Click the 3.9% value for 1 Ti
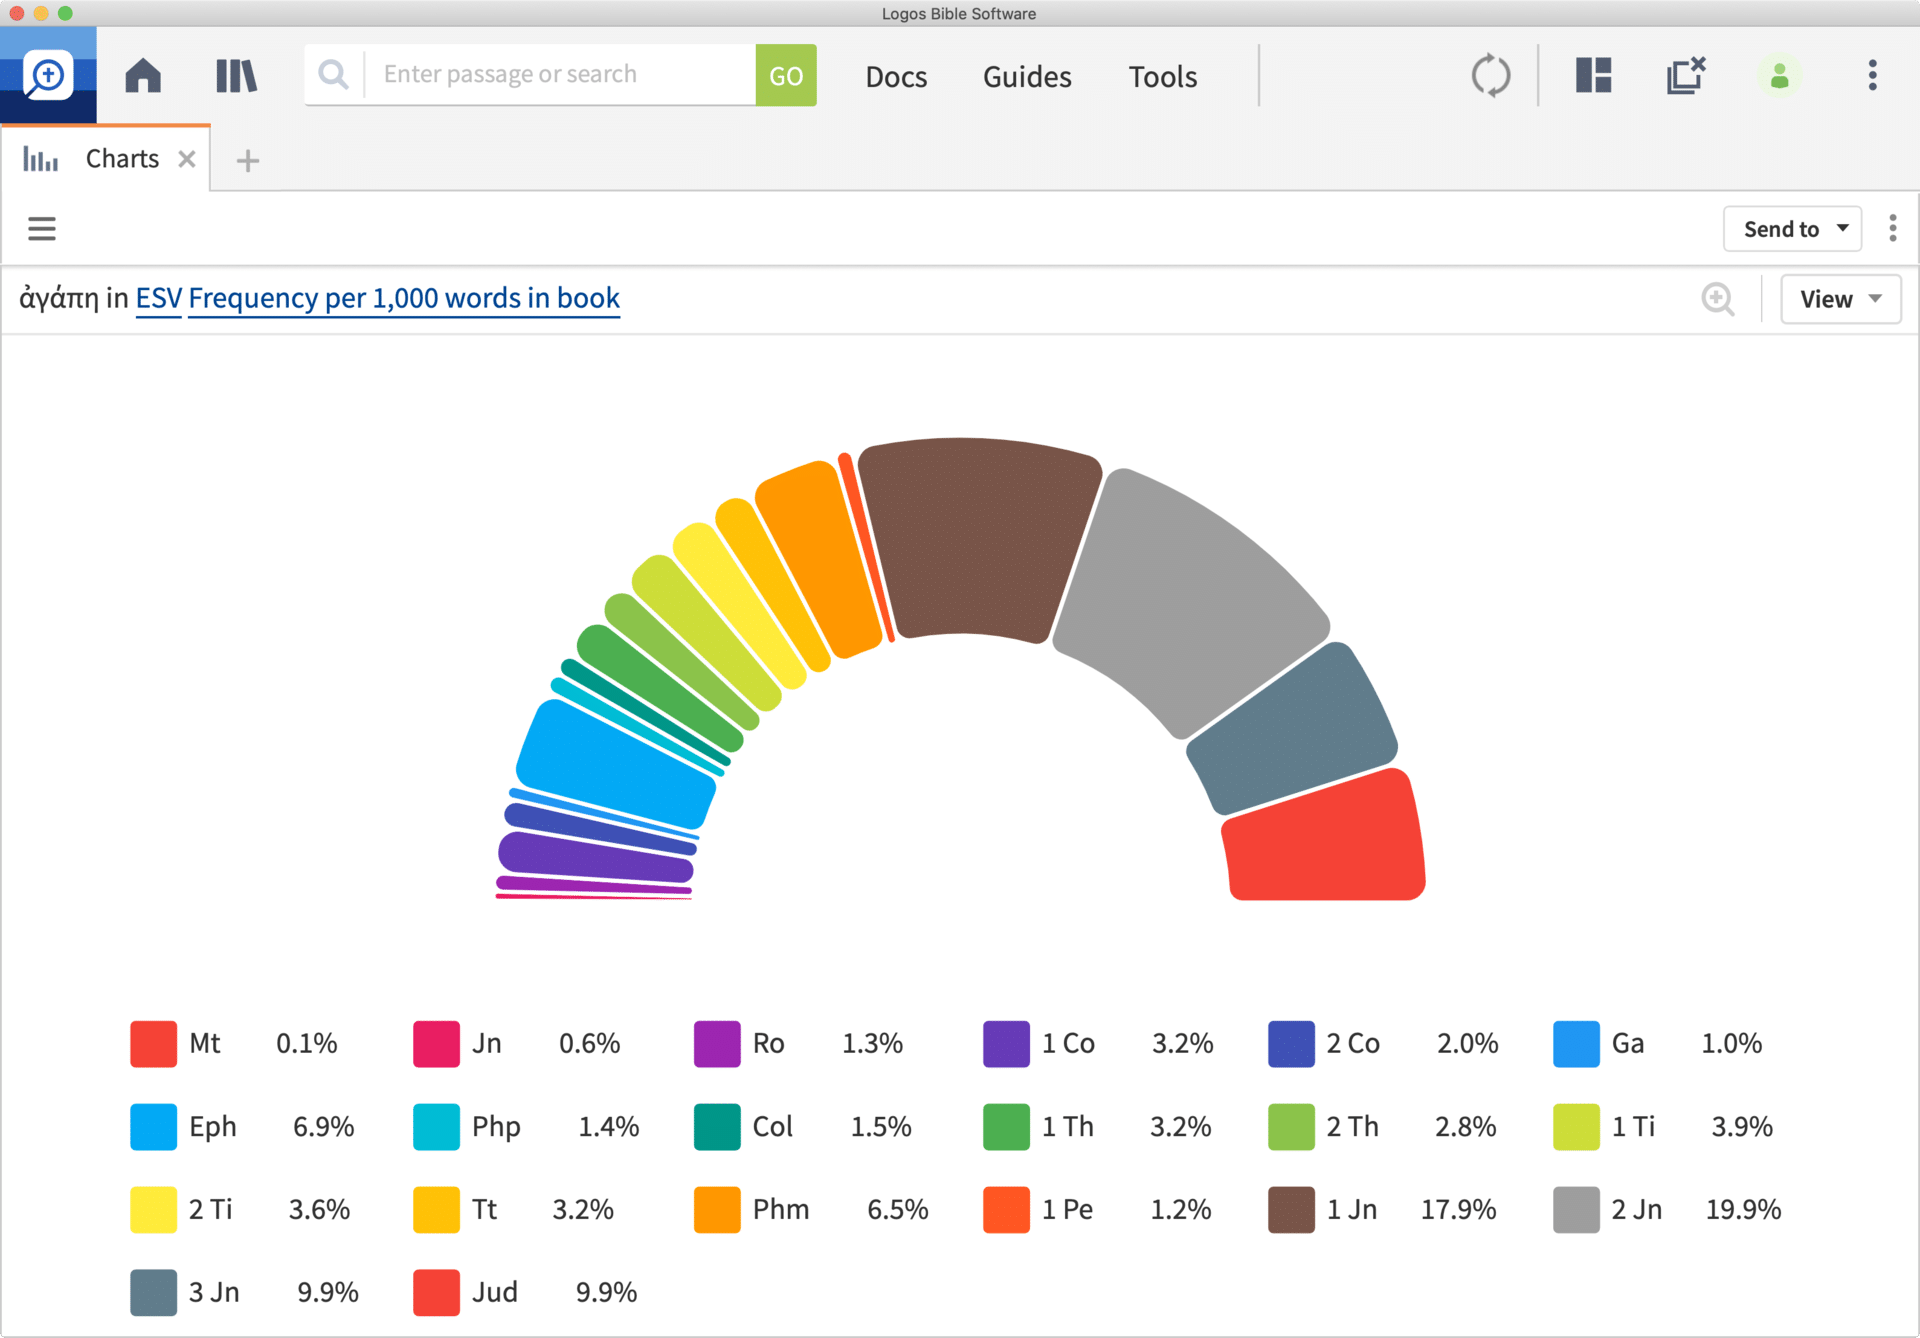 click(1742, 1127)
